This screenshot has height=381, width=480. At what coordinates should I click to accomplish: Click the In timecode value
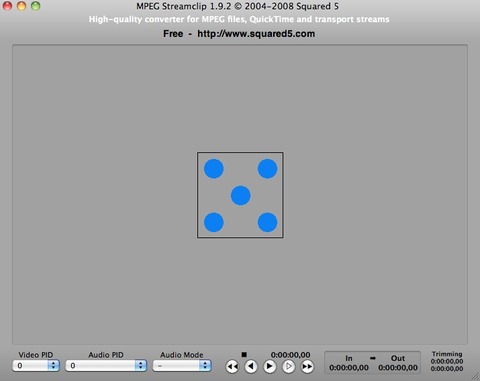coord(349,368)
